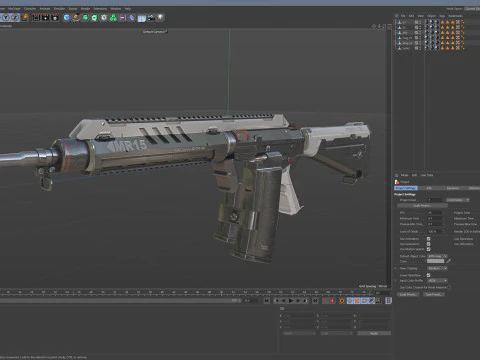
Task: Click the Render View clapperboard icon
Action: click(36, 17)
